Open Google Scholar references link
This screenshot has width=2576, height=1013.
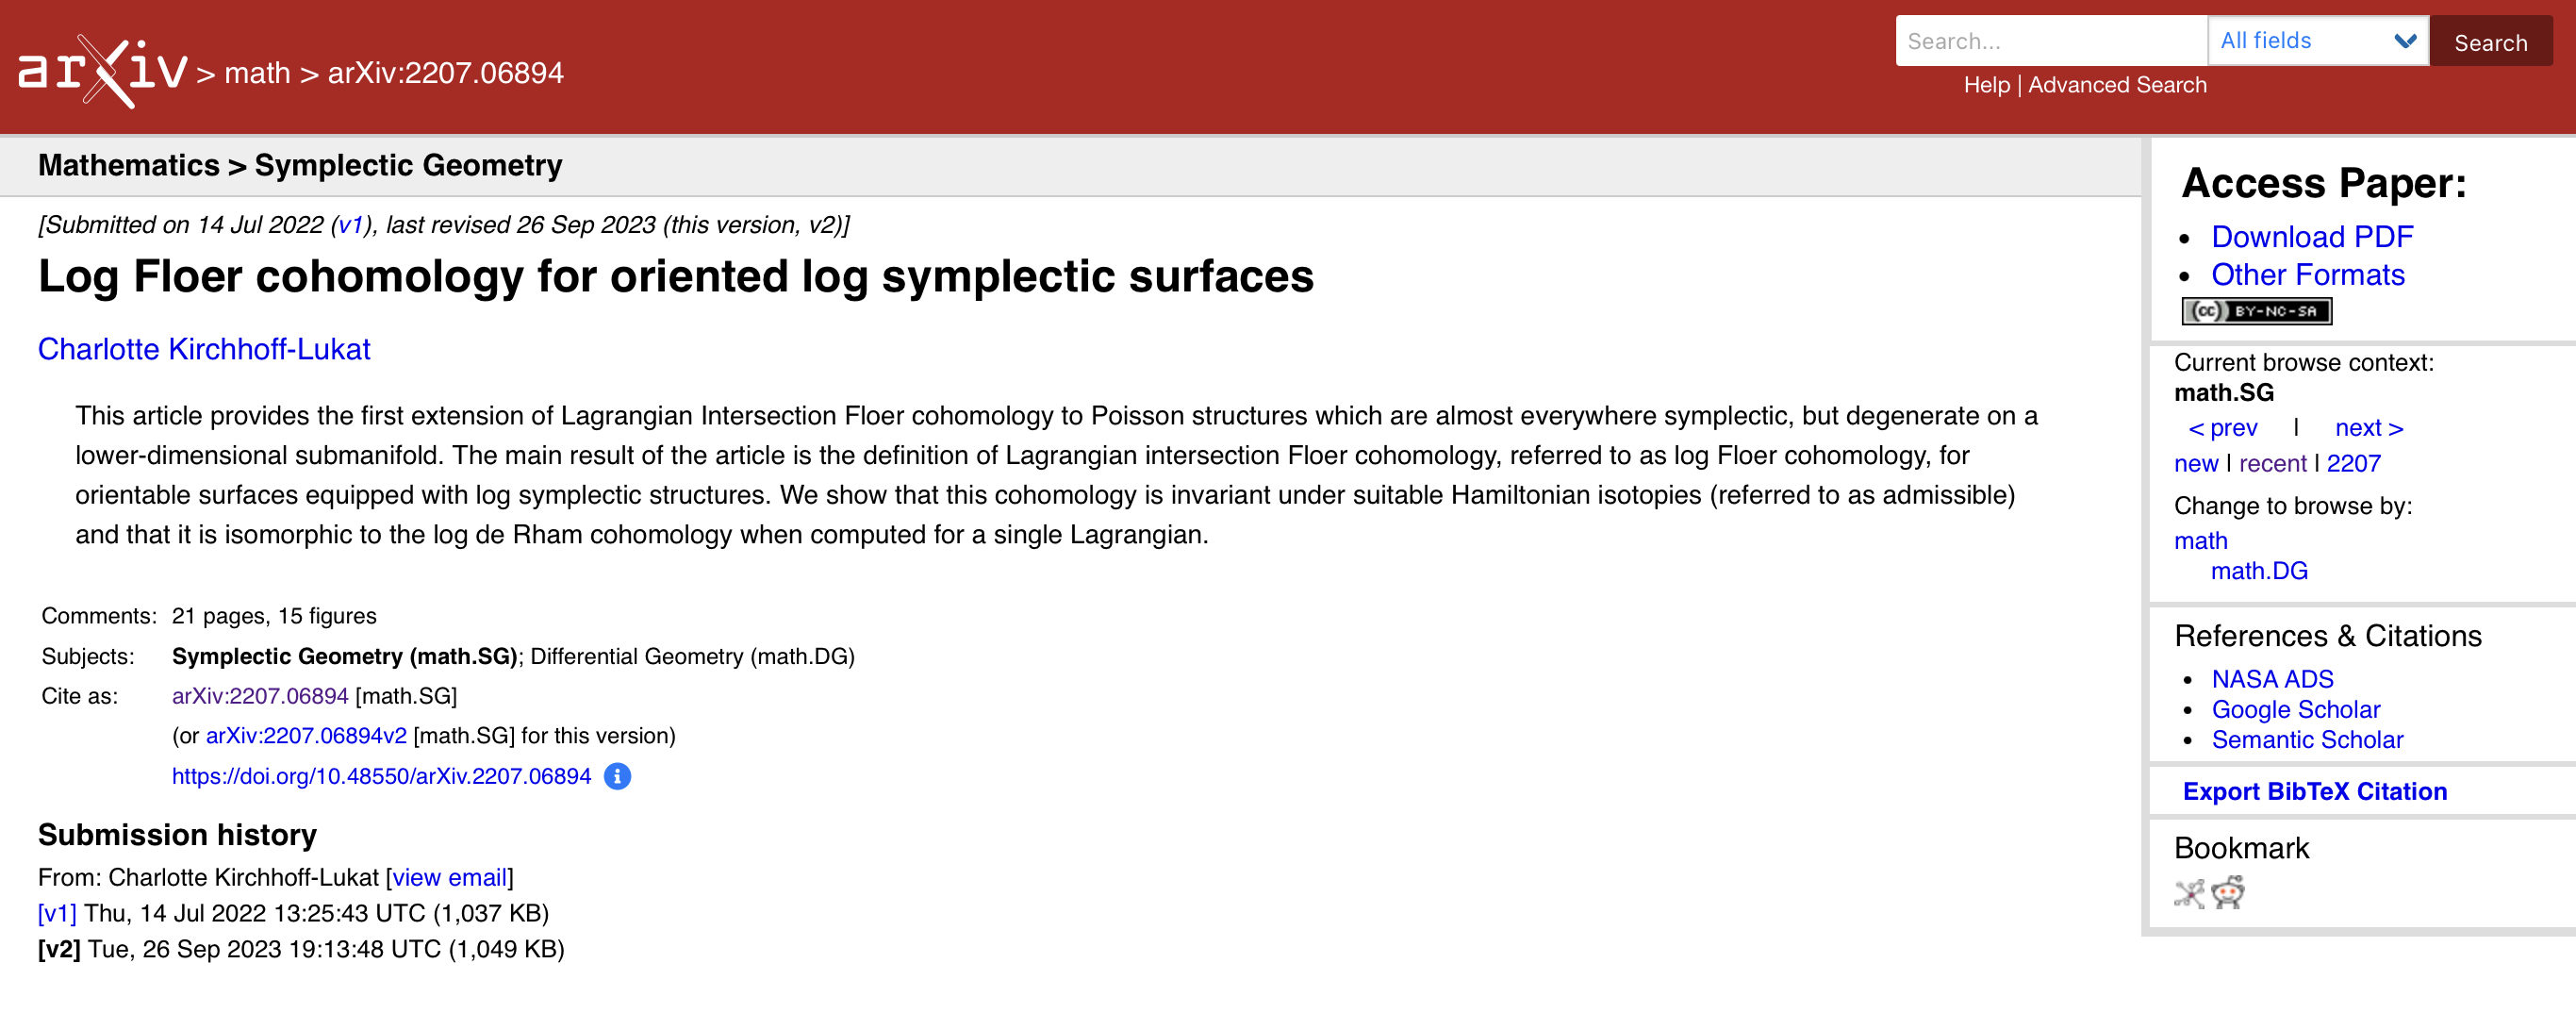[2295, 709]
